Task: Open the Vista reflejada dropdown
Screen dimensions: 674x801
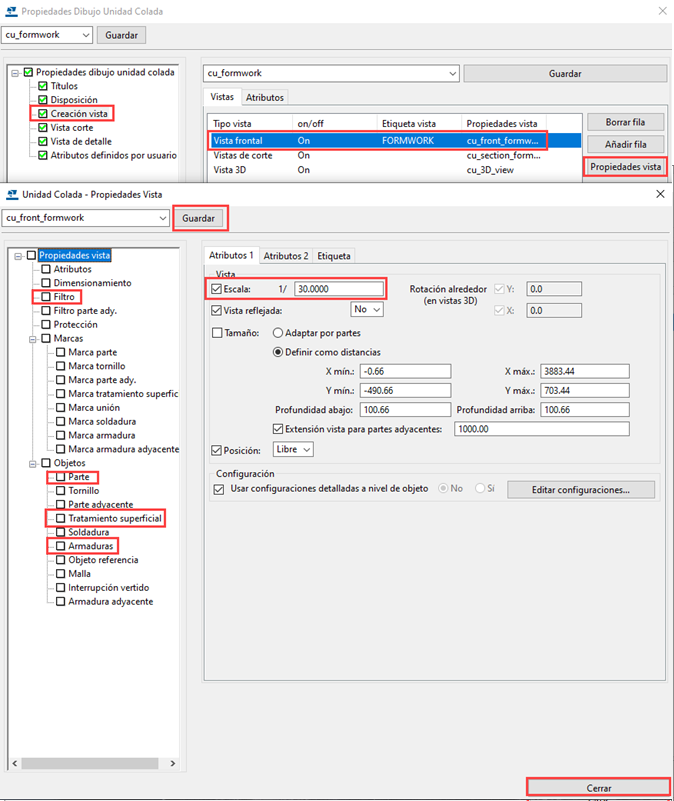Action: [367, 310]
